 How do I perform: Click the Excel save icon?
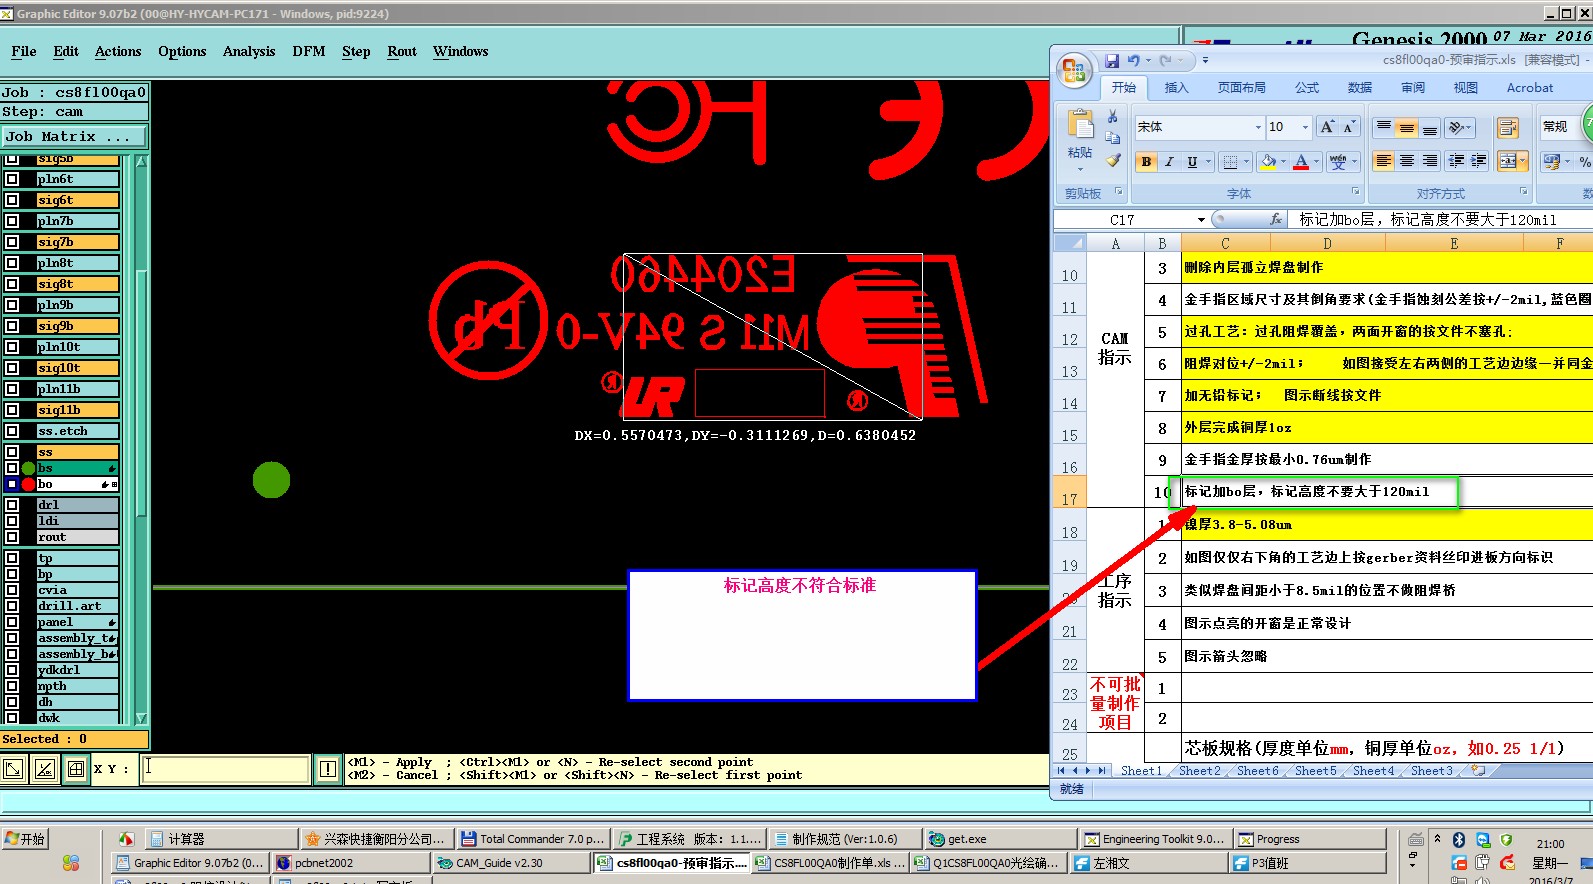(x=1111, y=61)
